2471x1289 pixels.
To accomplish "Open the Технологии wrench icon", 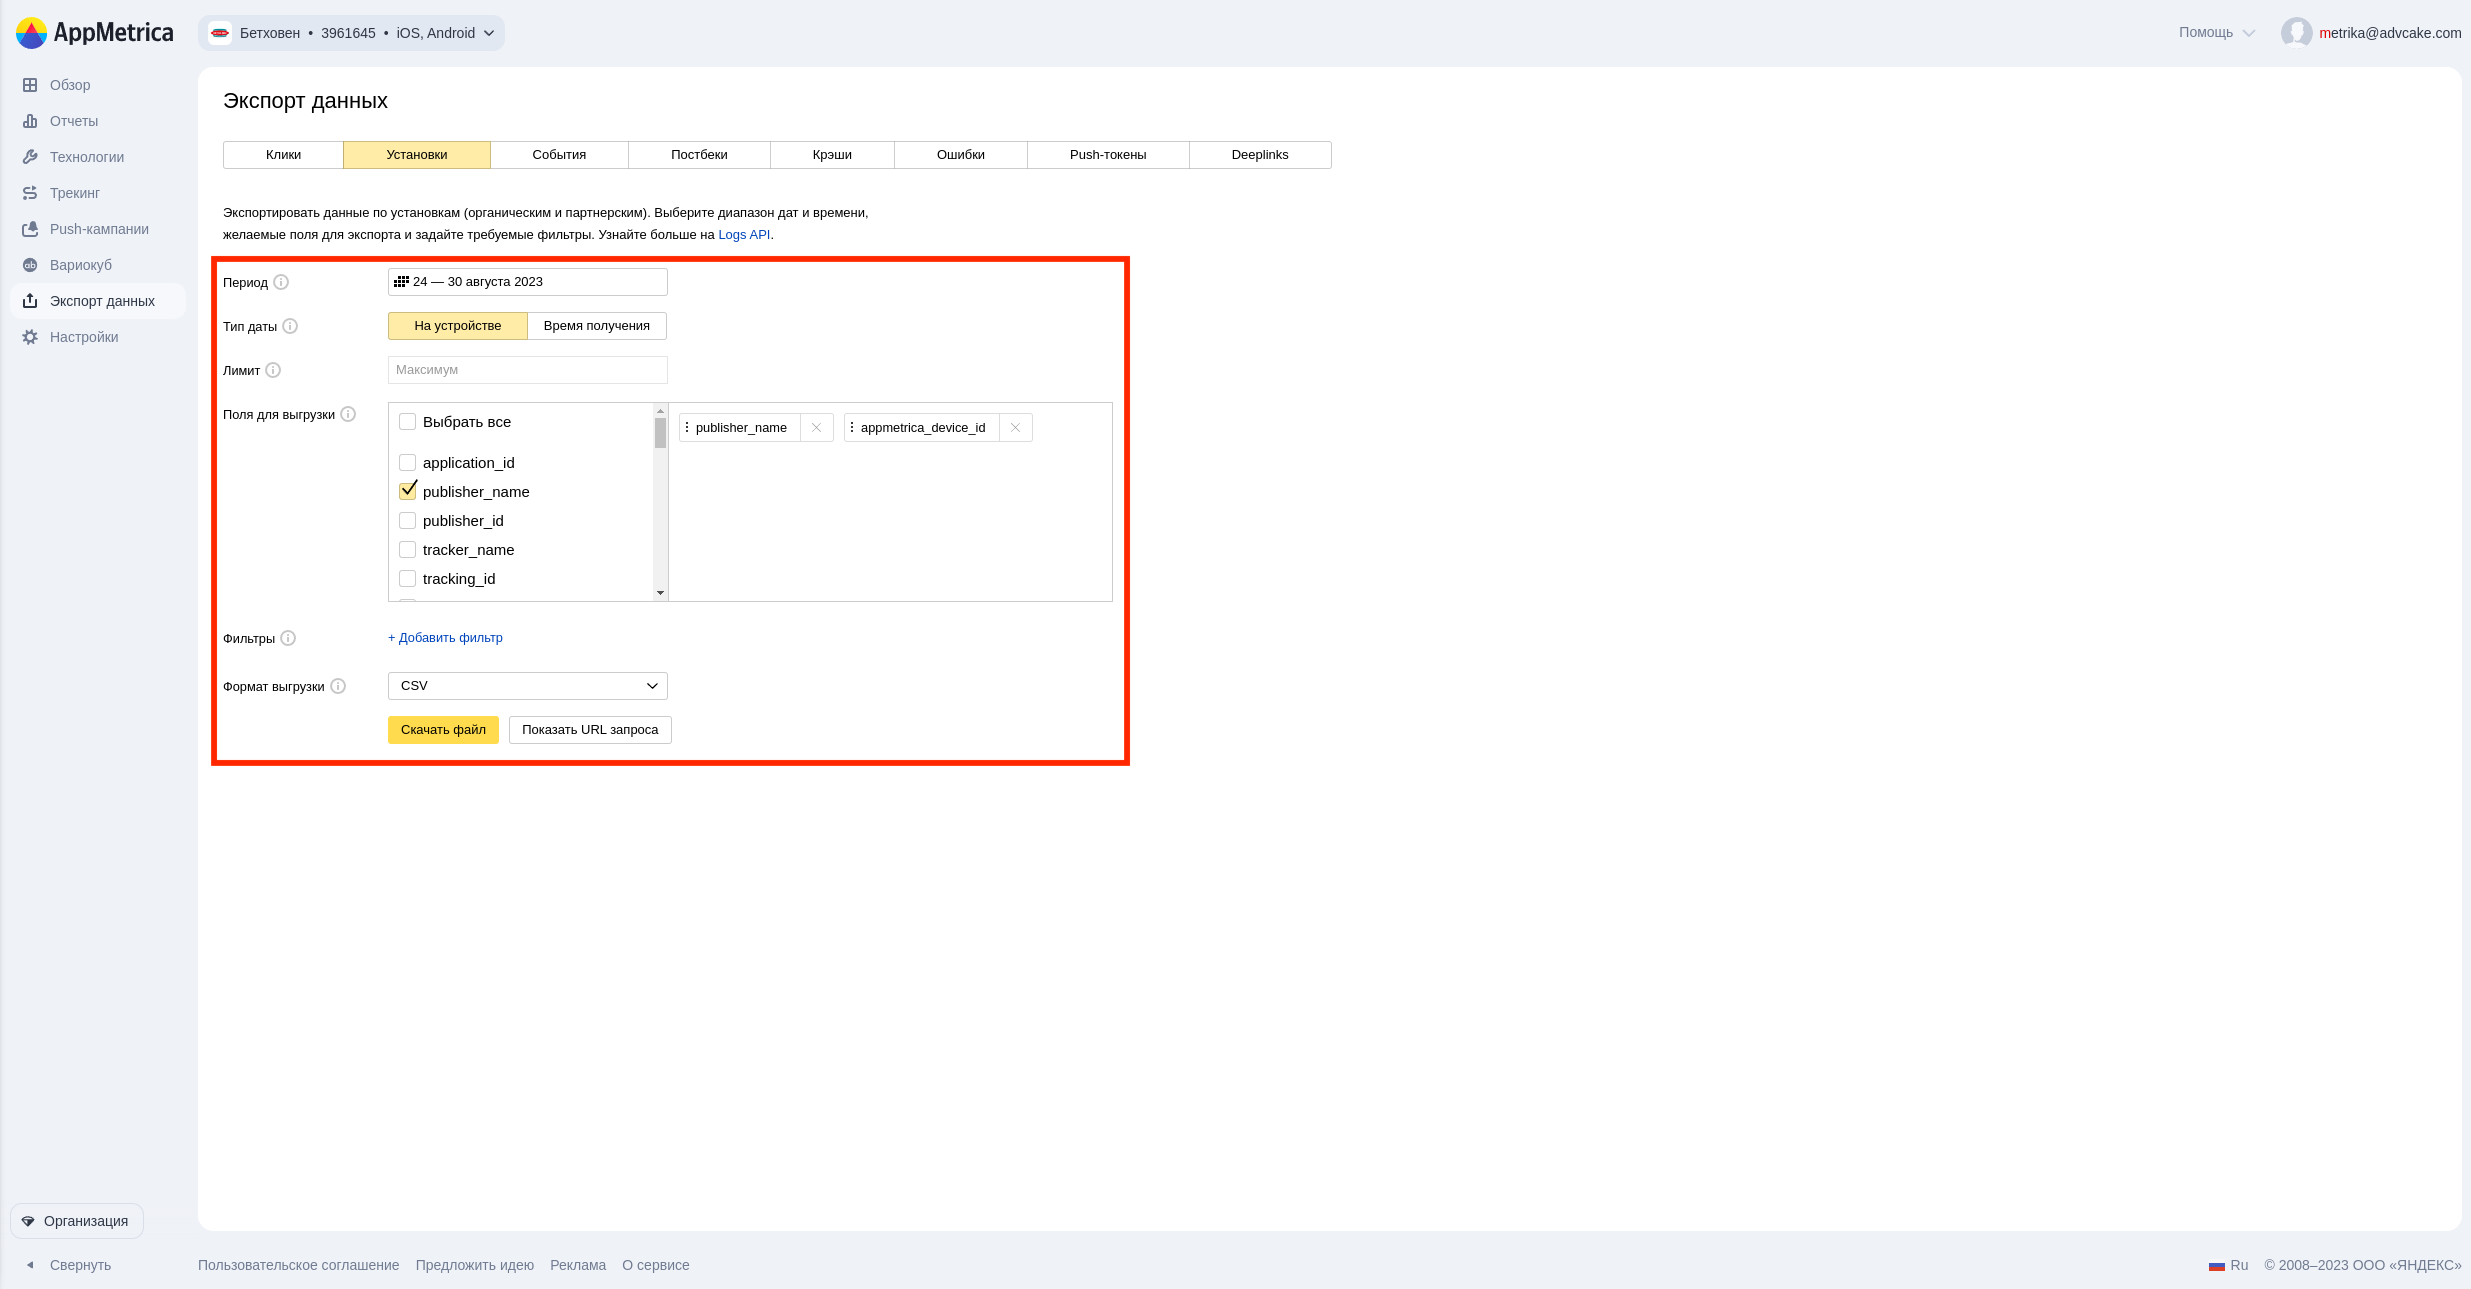I will [x=30, y=157].
